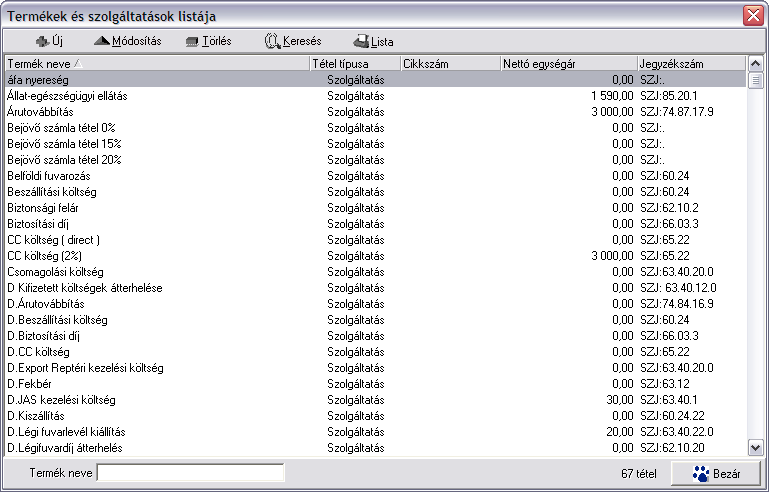Viewport: 769px width, 492px height.
Task: Click the Bezár button
Action: 716,473
